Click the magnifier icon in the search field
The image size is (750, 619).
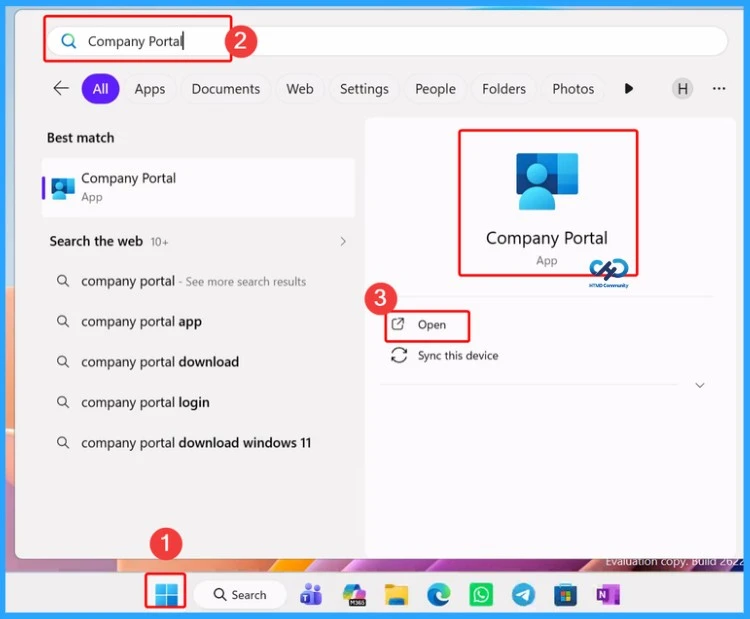click(69, 41)
